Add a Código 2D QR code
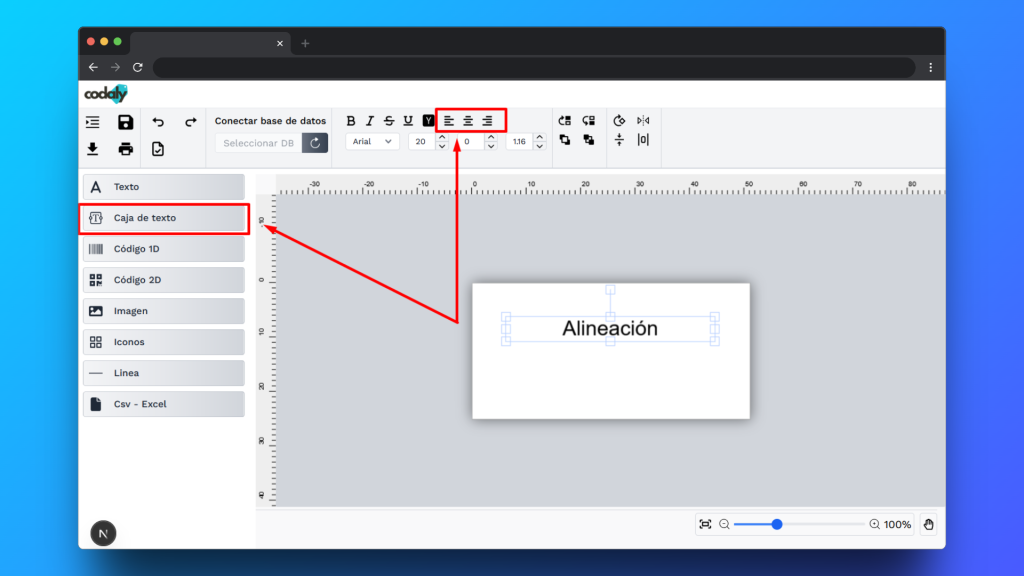 click(164, 280)
